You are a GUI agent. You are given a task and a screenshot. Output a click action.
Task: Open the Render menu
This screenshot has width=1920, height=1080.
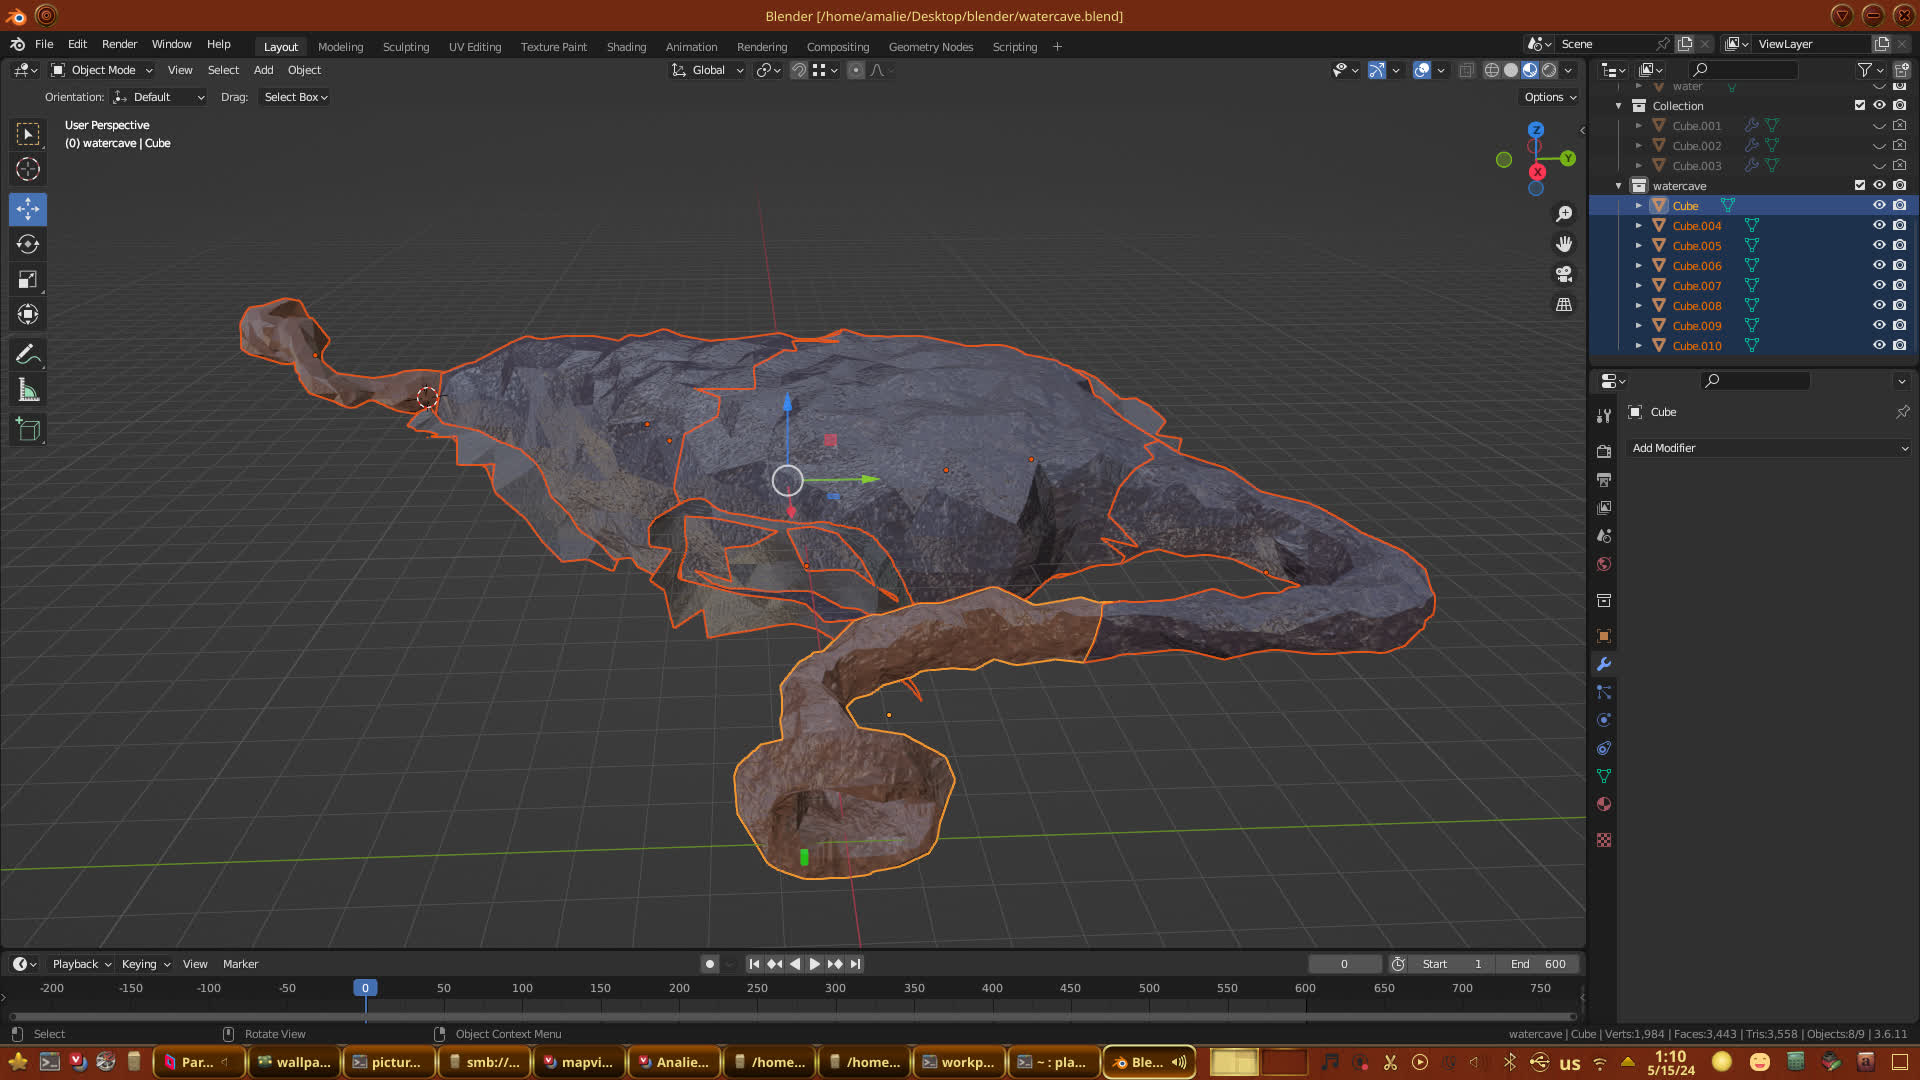(x=119, y=44)
